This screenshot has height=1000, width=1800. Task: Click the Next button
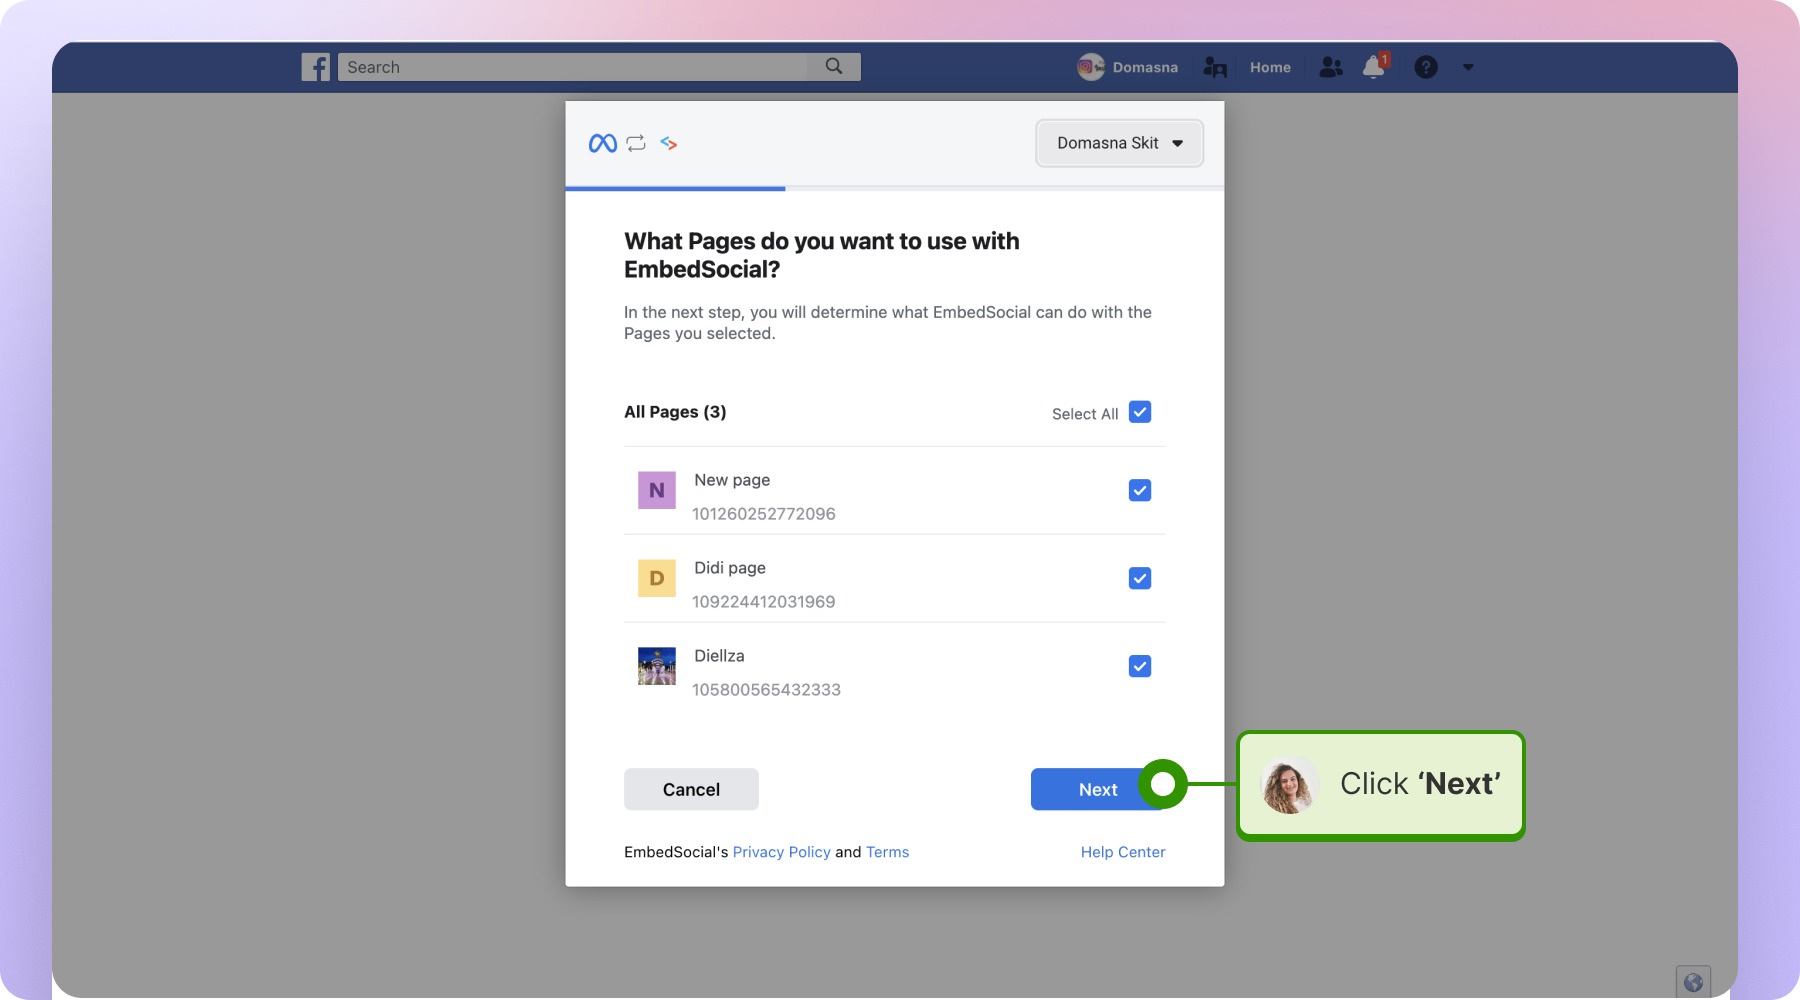1098,789
